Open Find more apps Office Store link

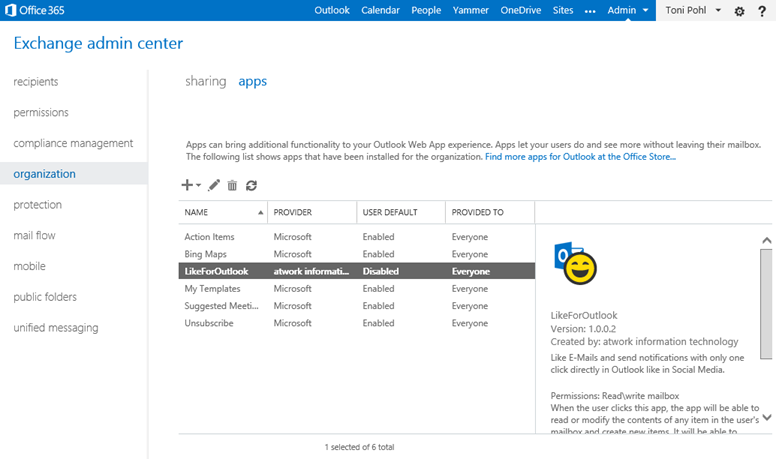click(580, 157)
